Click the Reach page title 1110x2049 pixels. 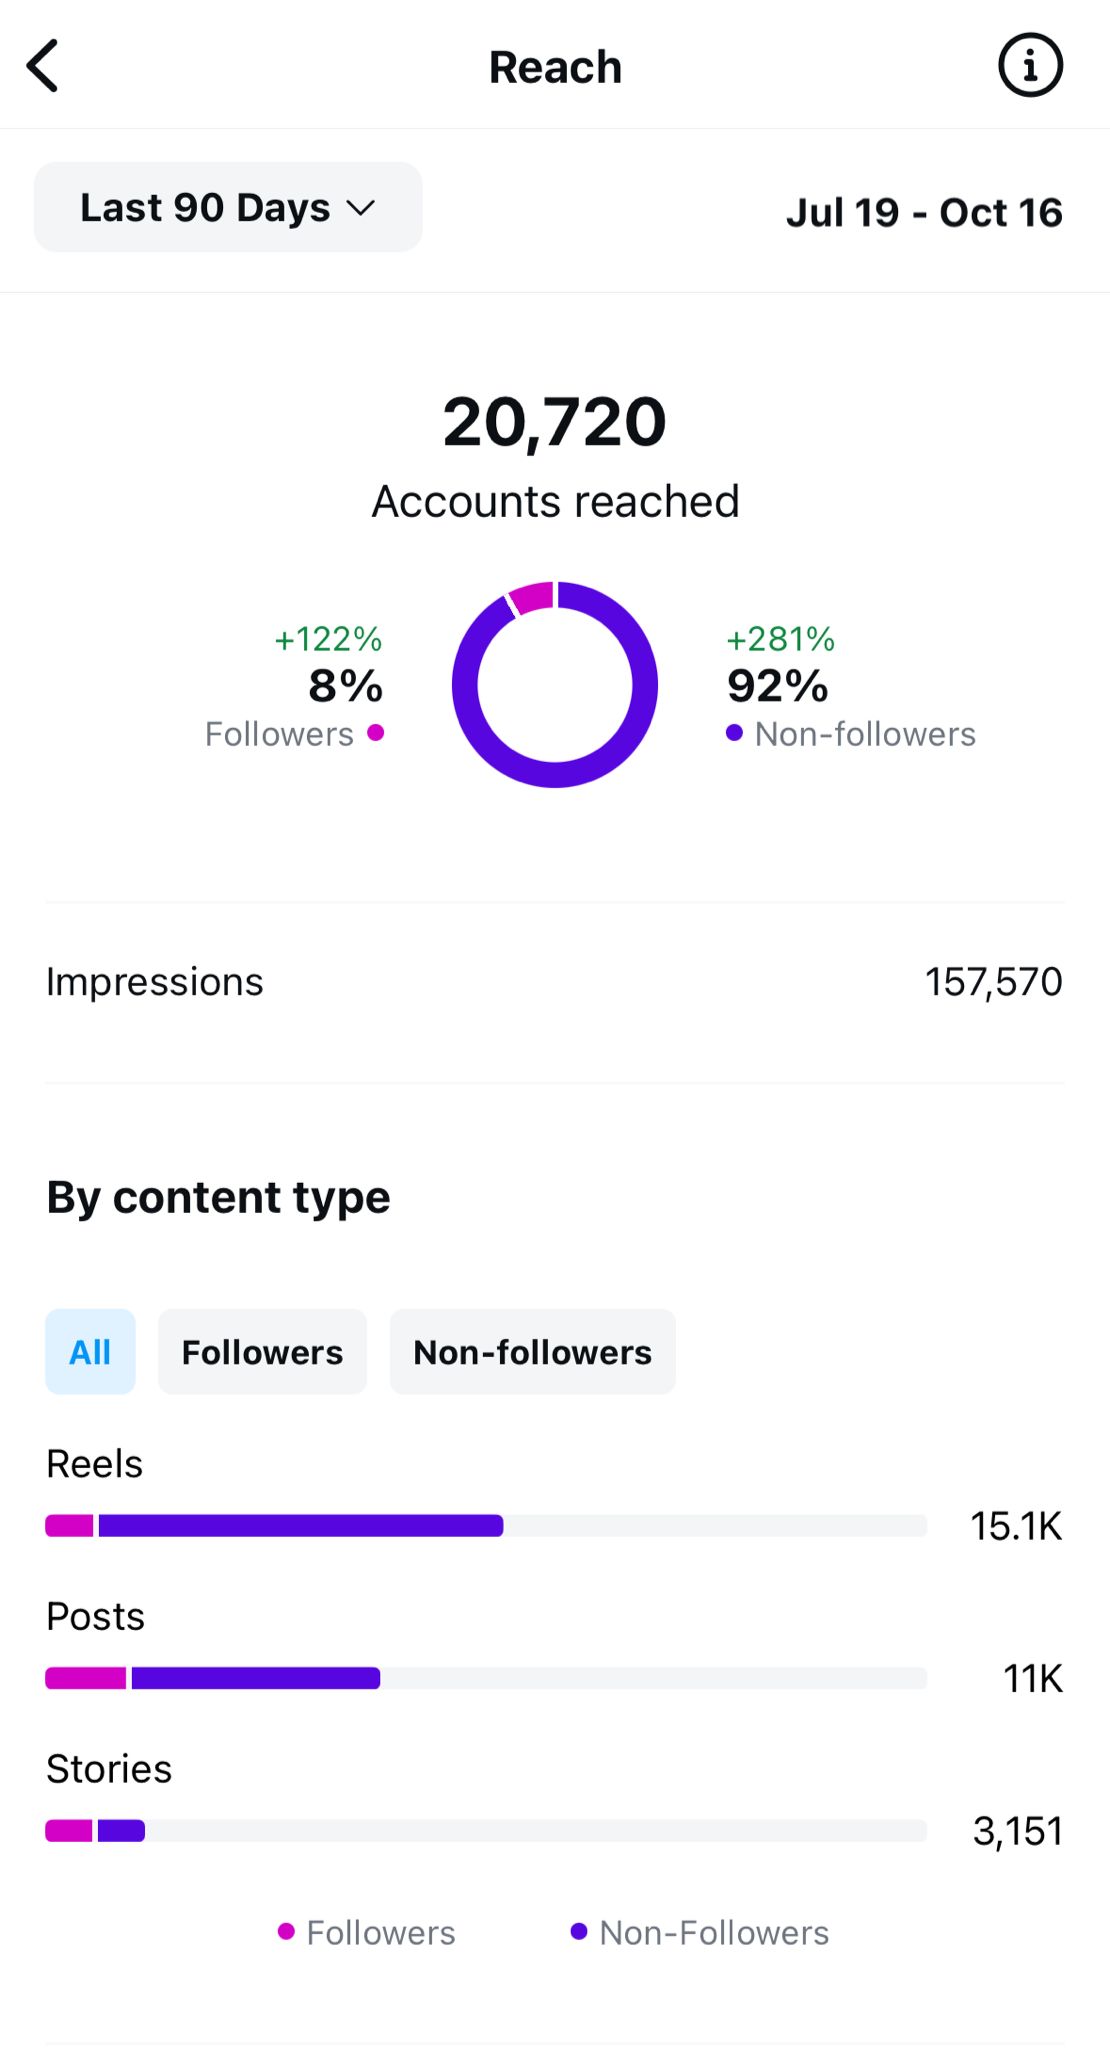[x=555, y=68]
